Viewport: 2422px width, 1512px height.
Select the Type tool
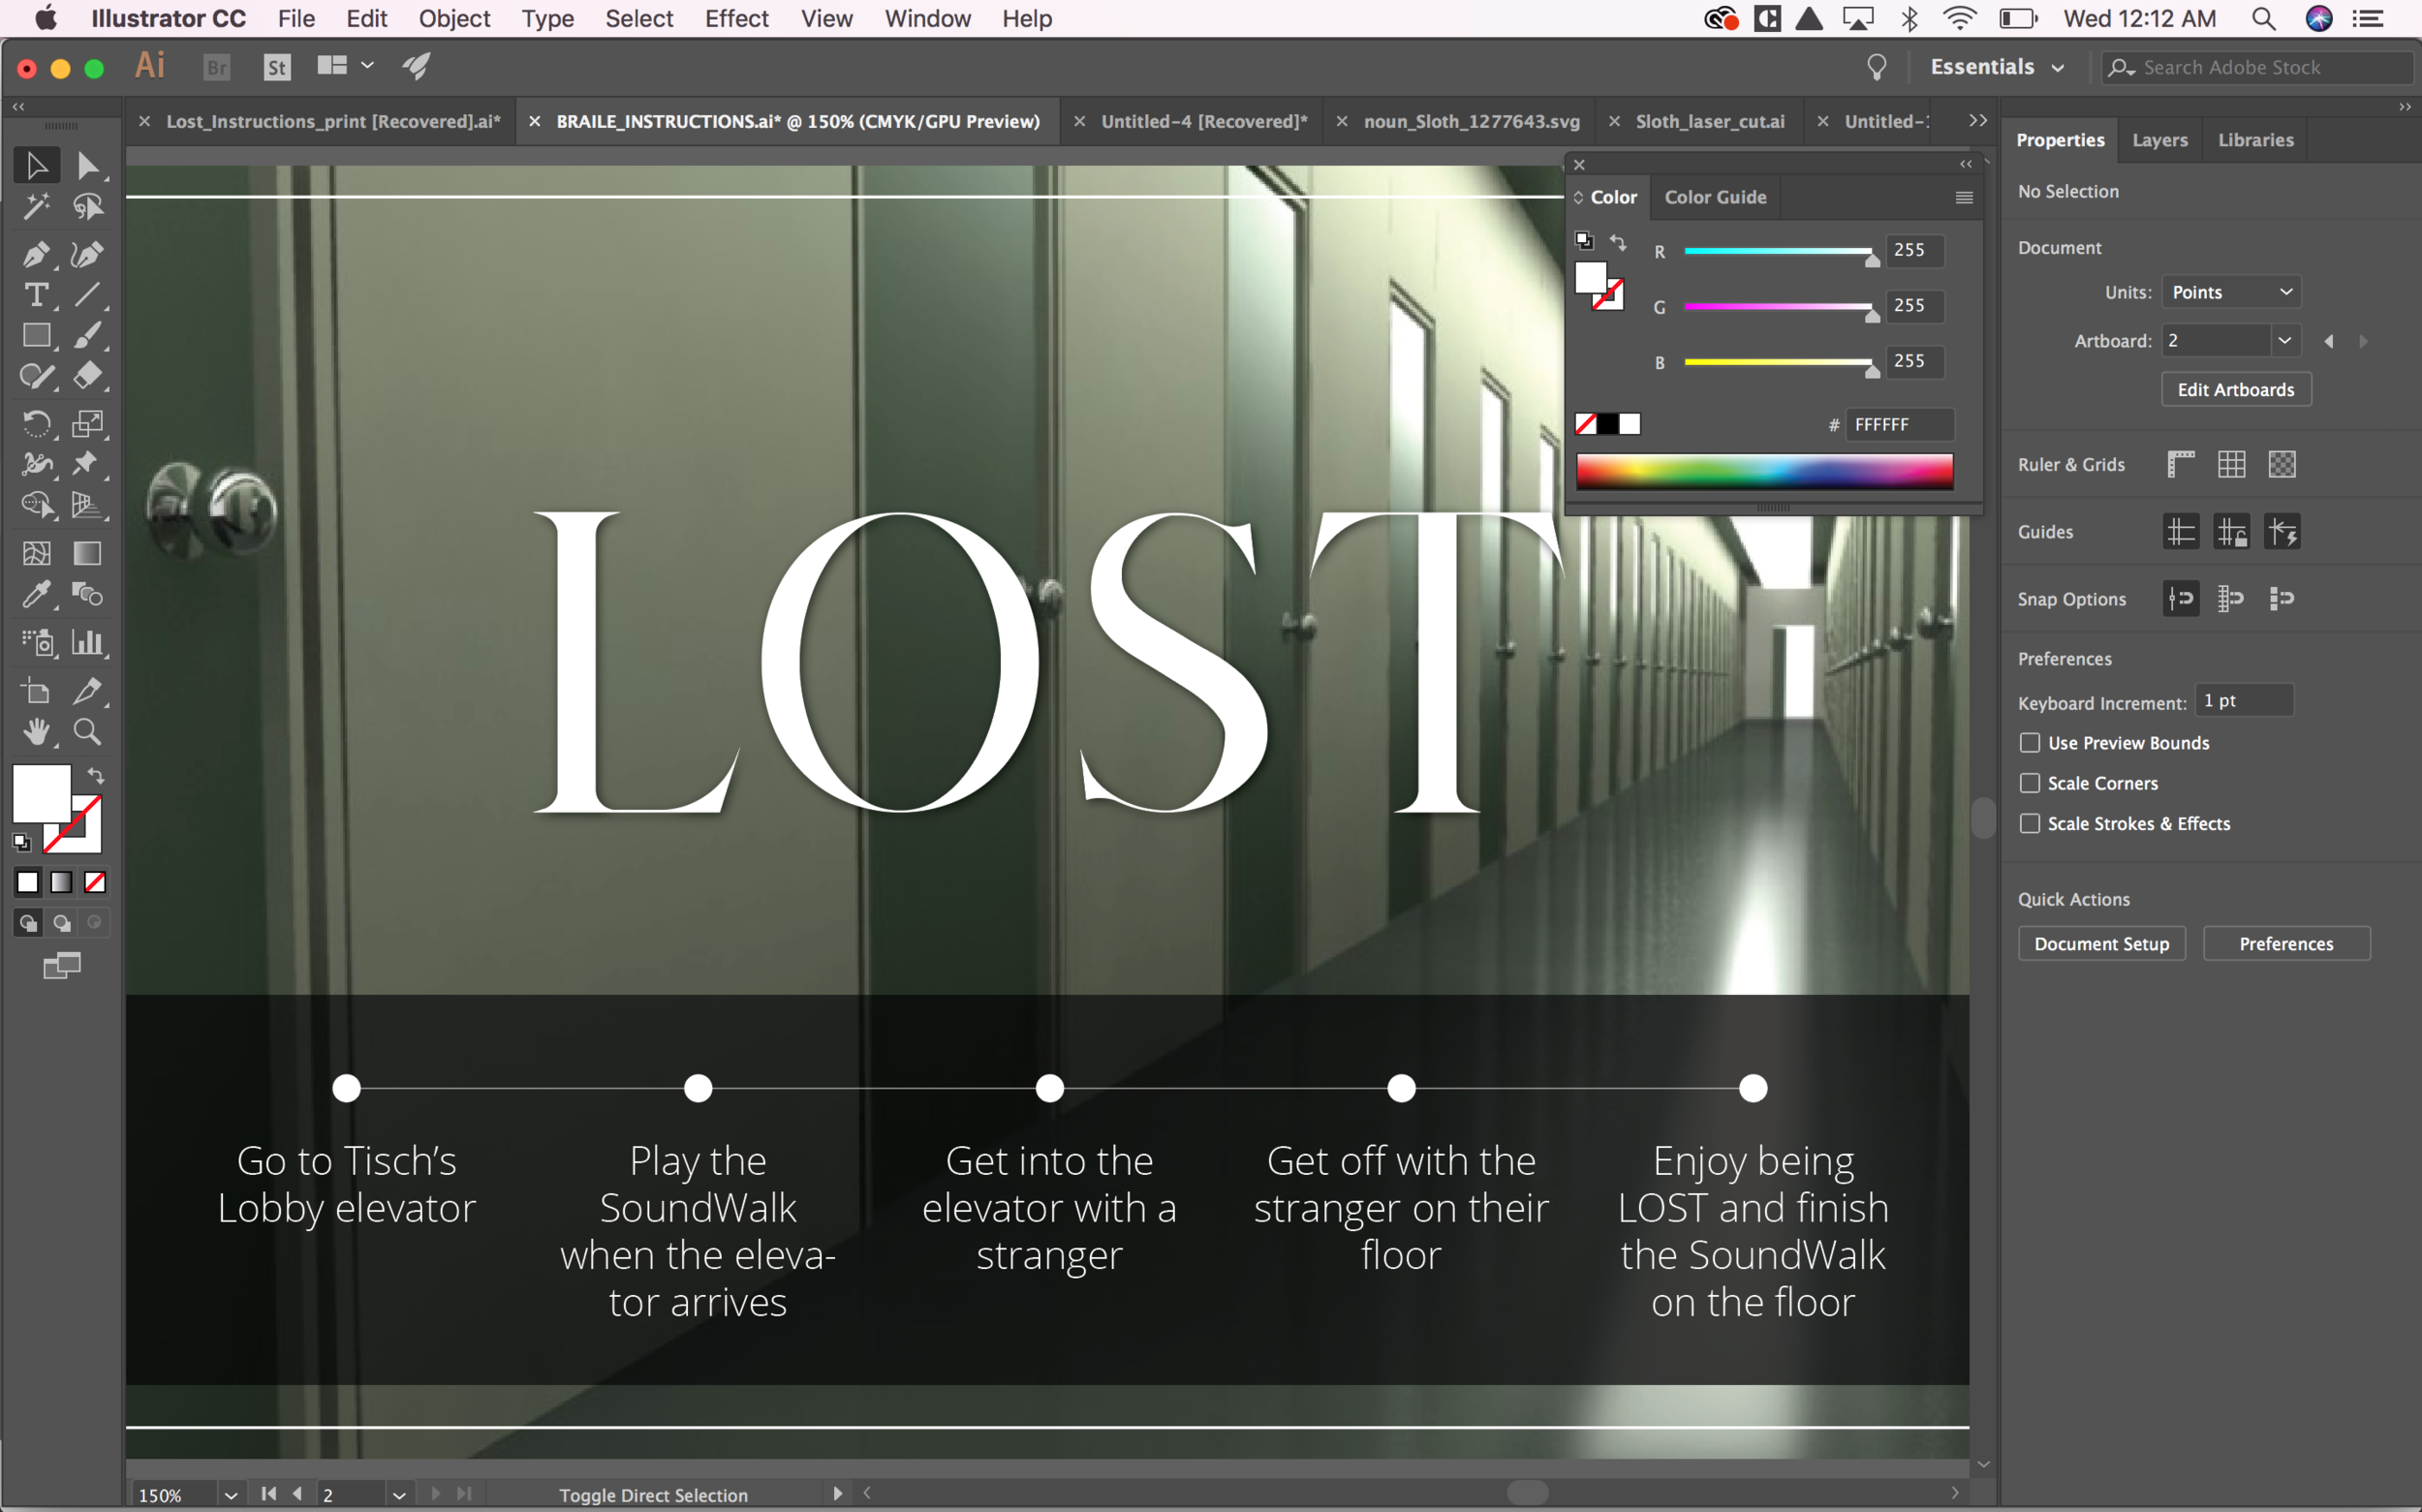(36, 295)
